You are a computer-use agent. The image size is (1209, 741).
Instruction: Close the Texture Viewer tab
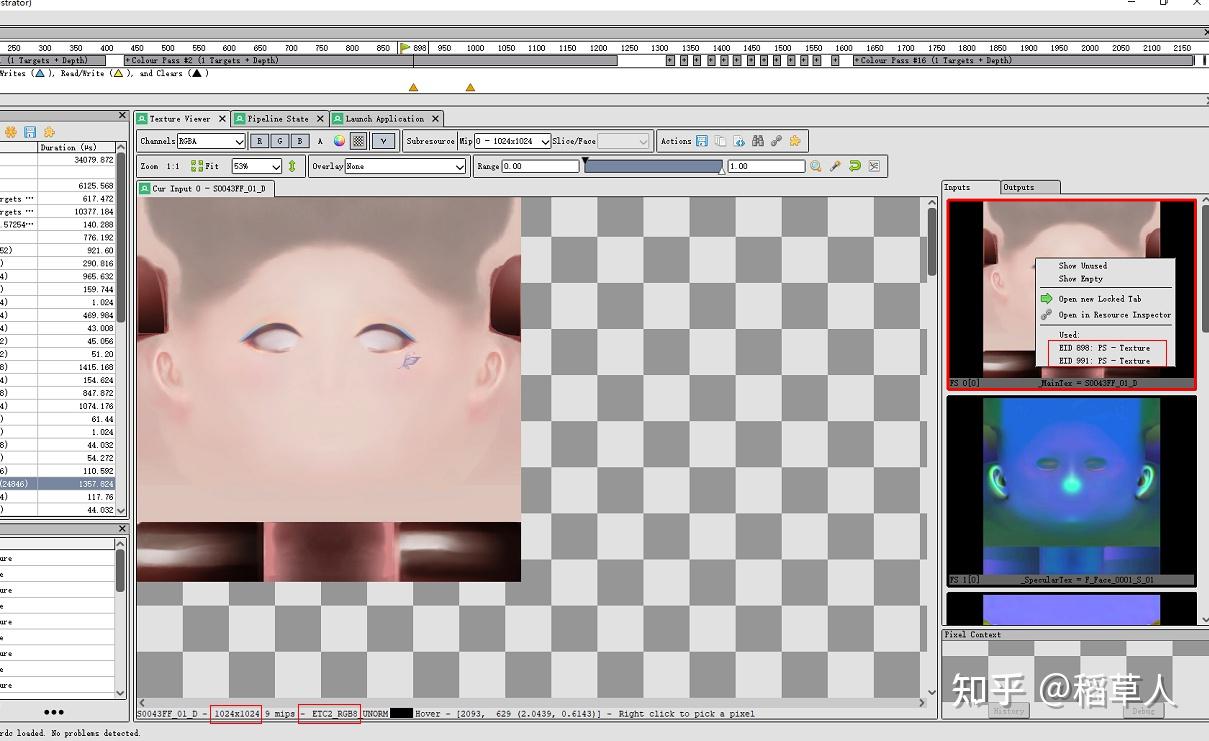click(222, 119)
